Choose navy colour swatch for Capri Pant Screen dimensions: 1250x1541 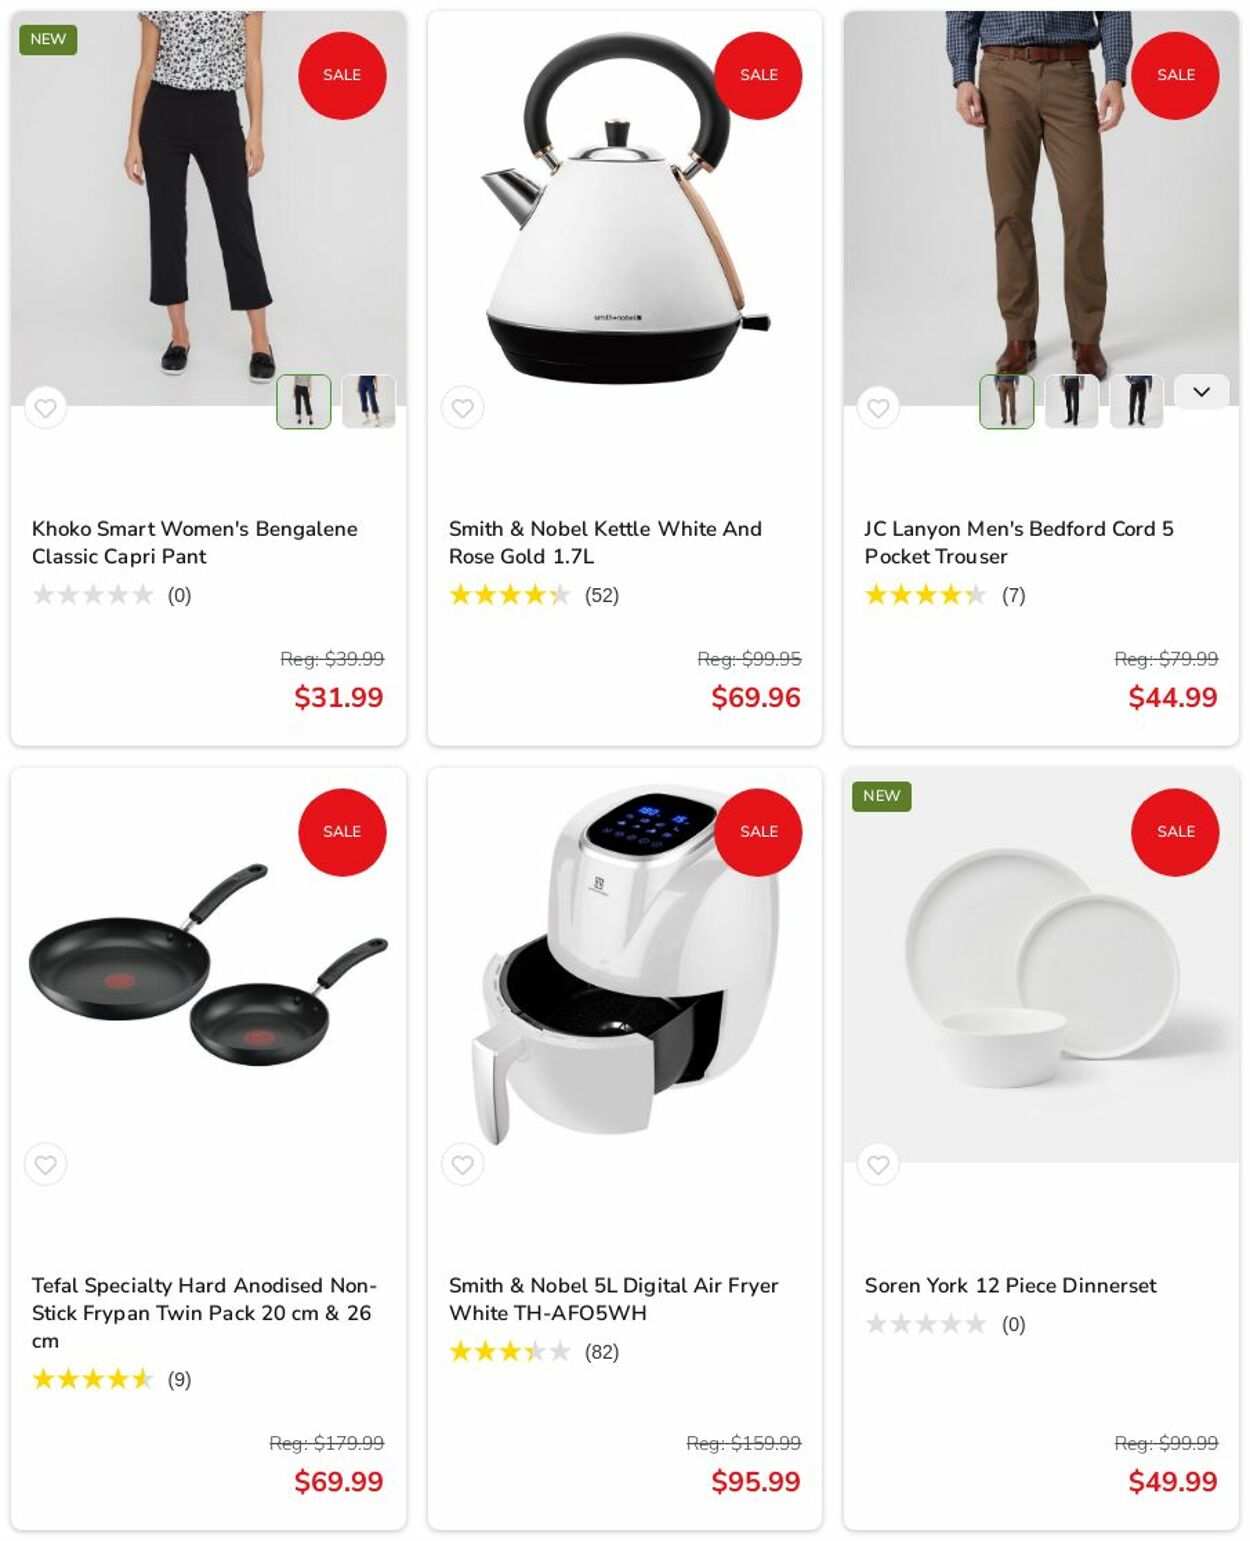click(369, 402)
